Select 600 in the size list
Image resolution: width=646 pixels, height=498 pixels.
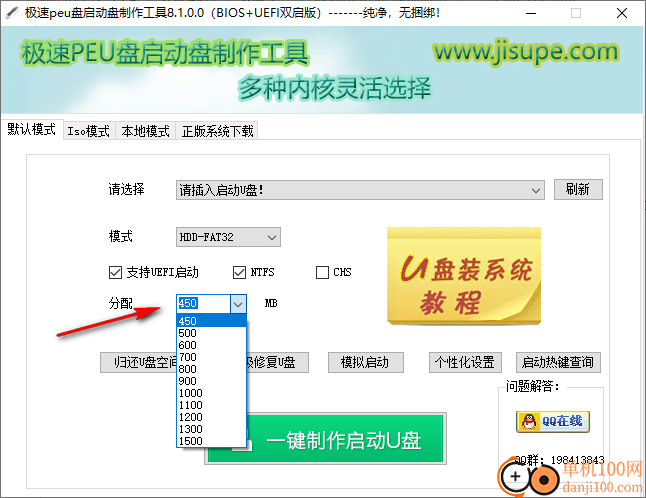click(211, 345)
